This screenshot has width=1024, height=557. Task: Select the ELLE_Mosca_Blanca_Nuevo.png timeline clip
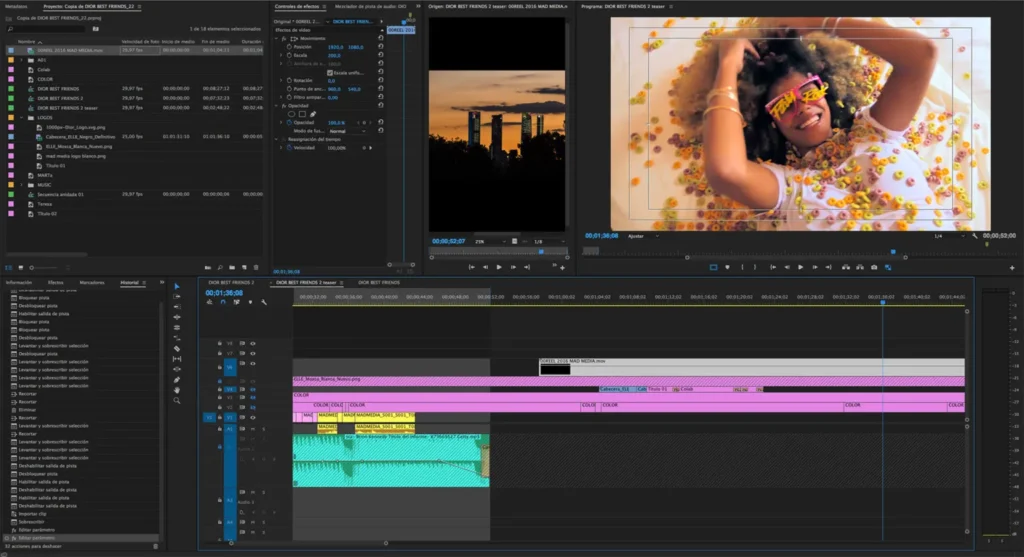pos(628,381)
